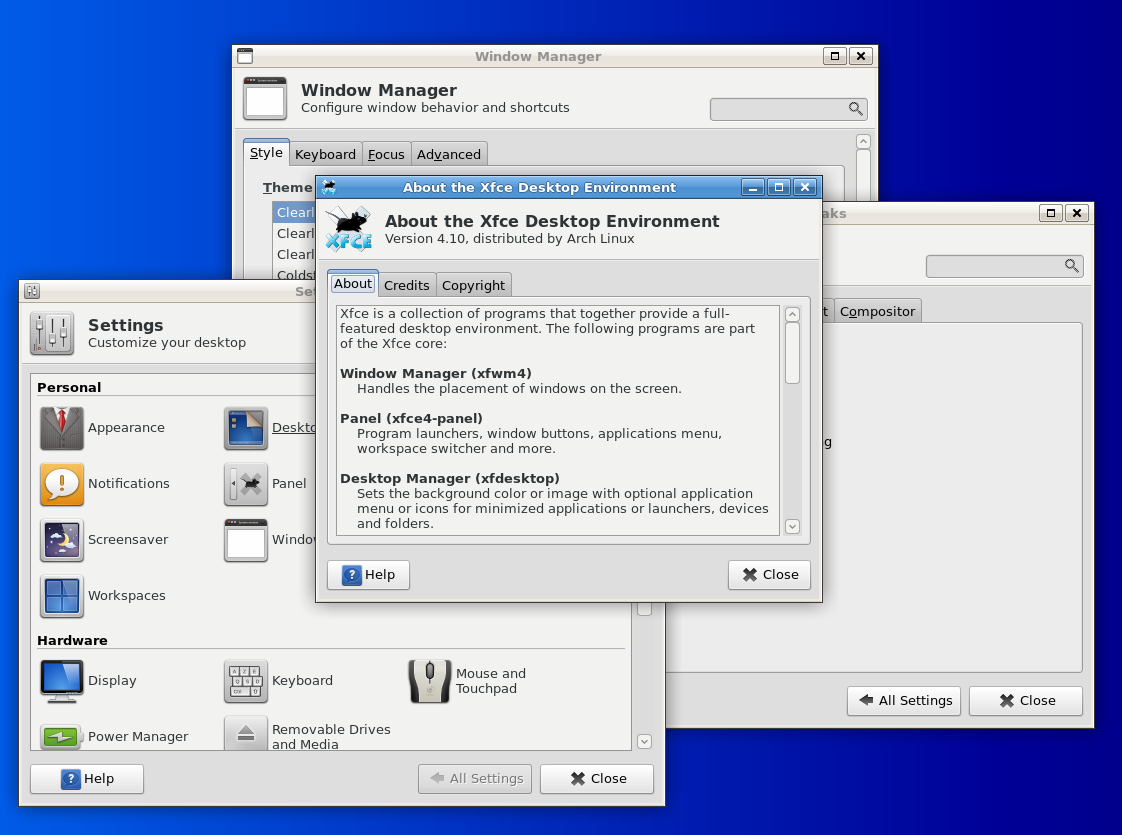Open Appearance settings icon
The image size is (1122, 835).
coord(62,428)
